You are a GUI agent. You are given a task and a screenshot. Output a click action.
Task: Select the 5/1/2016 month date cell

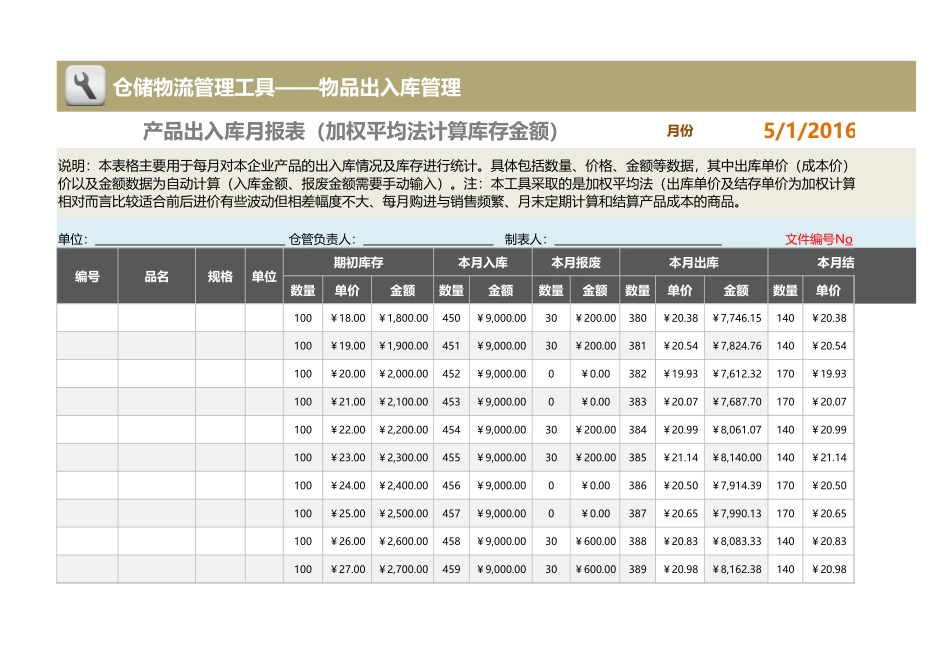(809, 131)
